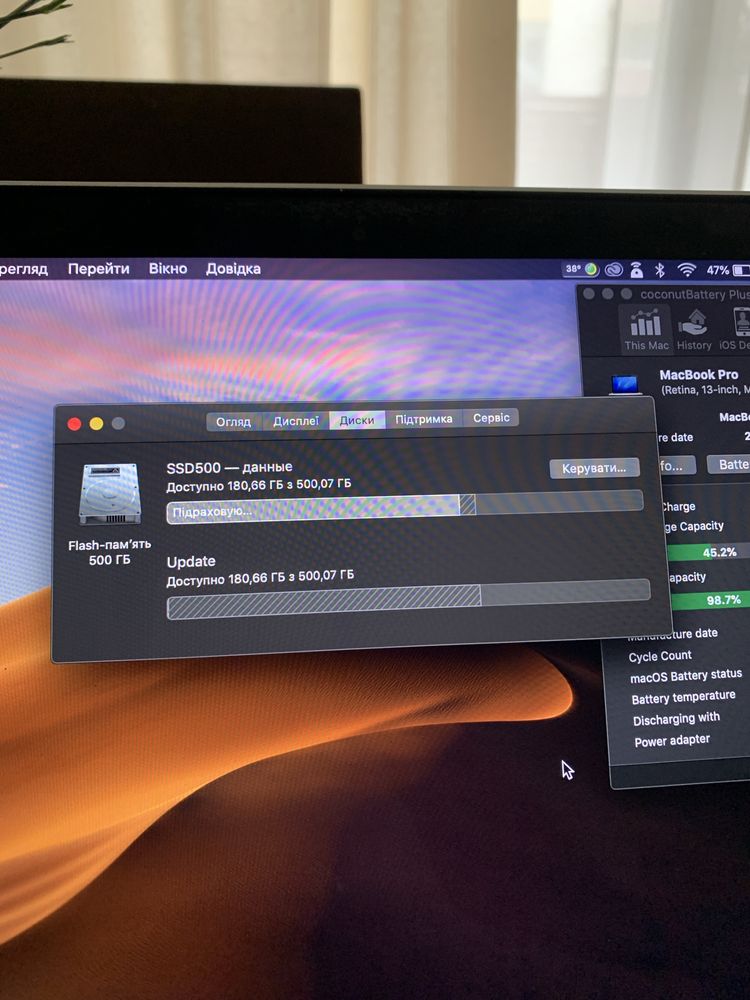This screenshot has width=750, height=1000.
Task: Open the Сервіс tab
Action: [491, 418]
